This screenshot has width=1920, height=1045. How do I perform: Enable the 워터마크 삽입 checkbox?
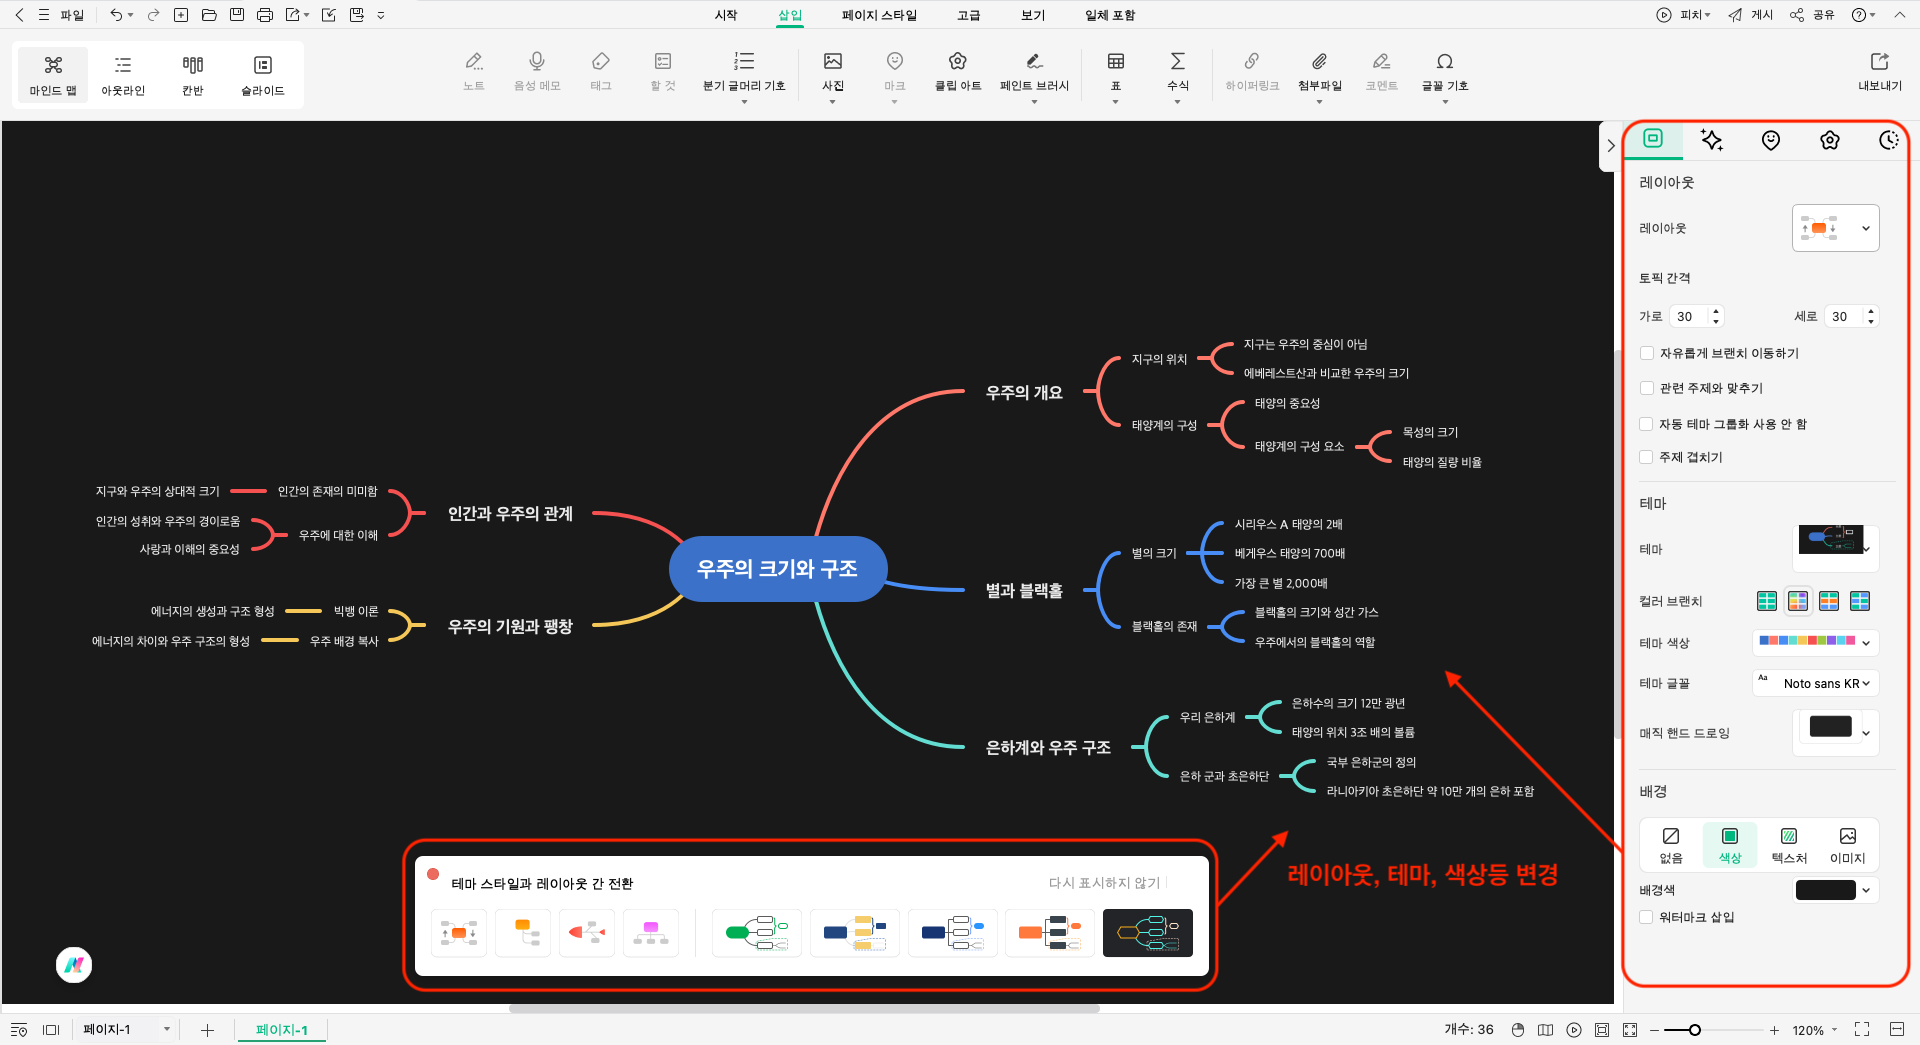[x=1647, y=917]
